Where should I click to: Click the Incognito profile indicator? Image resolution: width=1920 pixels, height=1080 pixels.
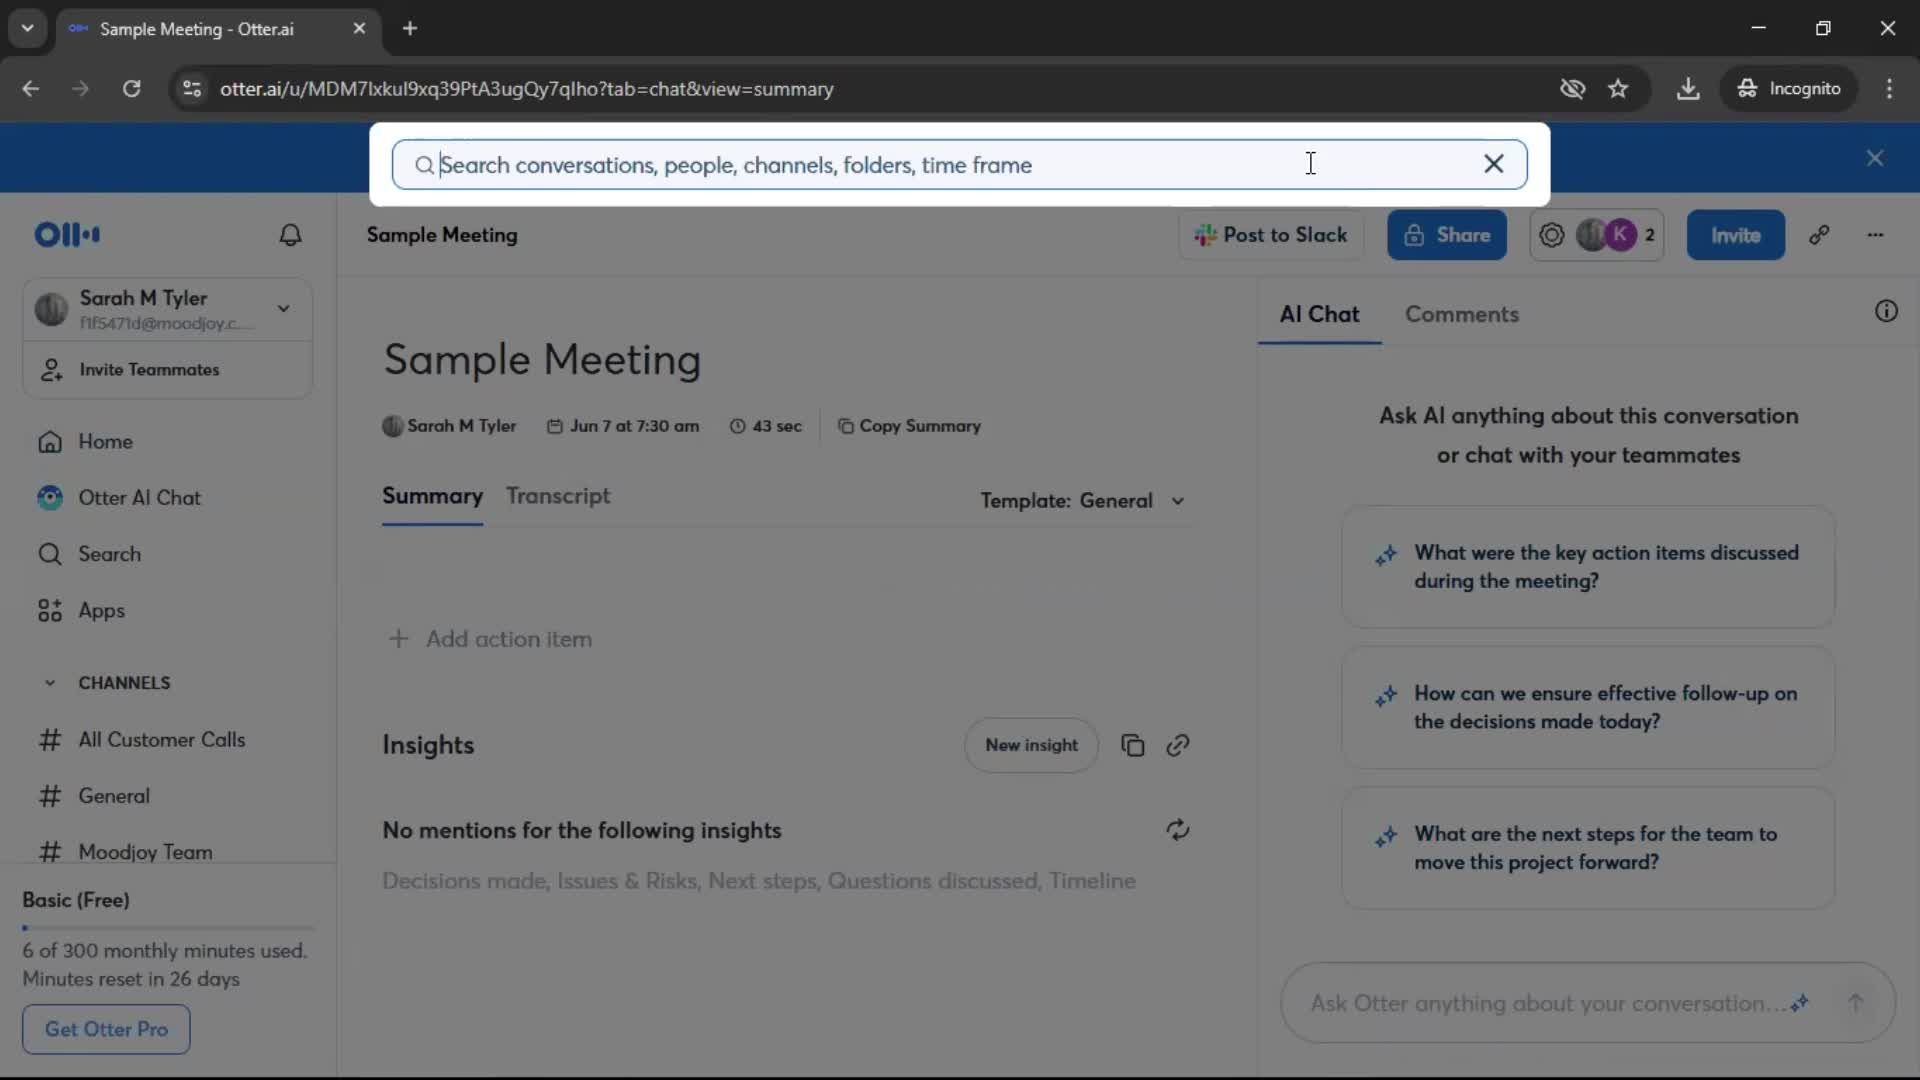1788,89
